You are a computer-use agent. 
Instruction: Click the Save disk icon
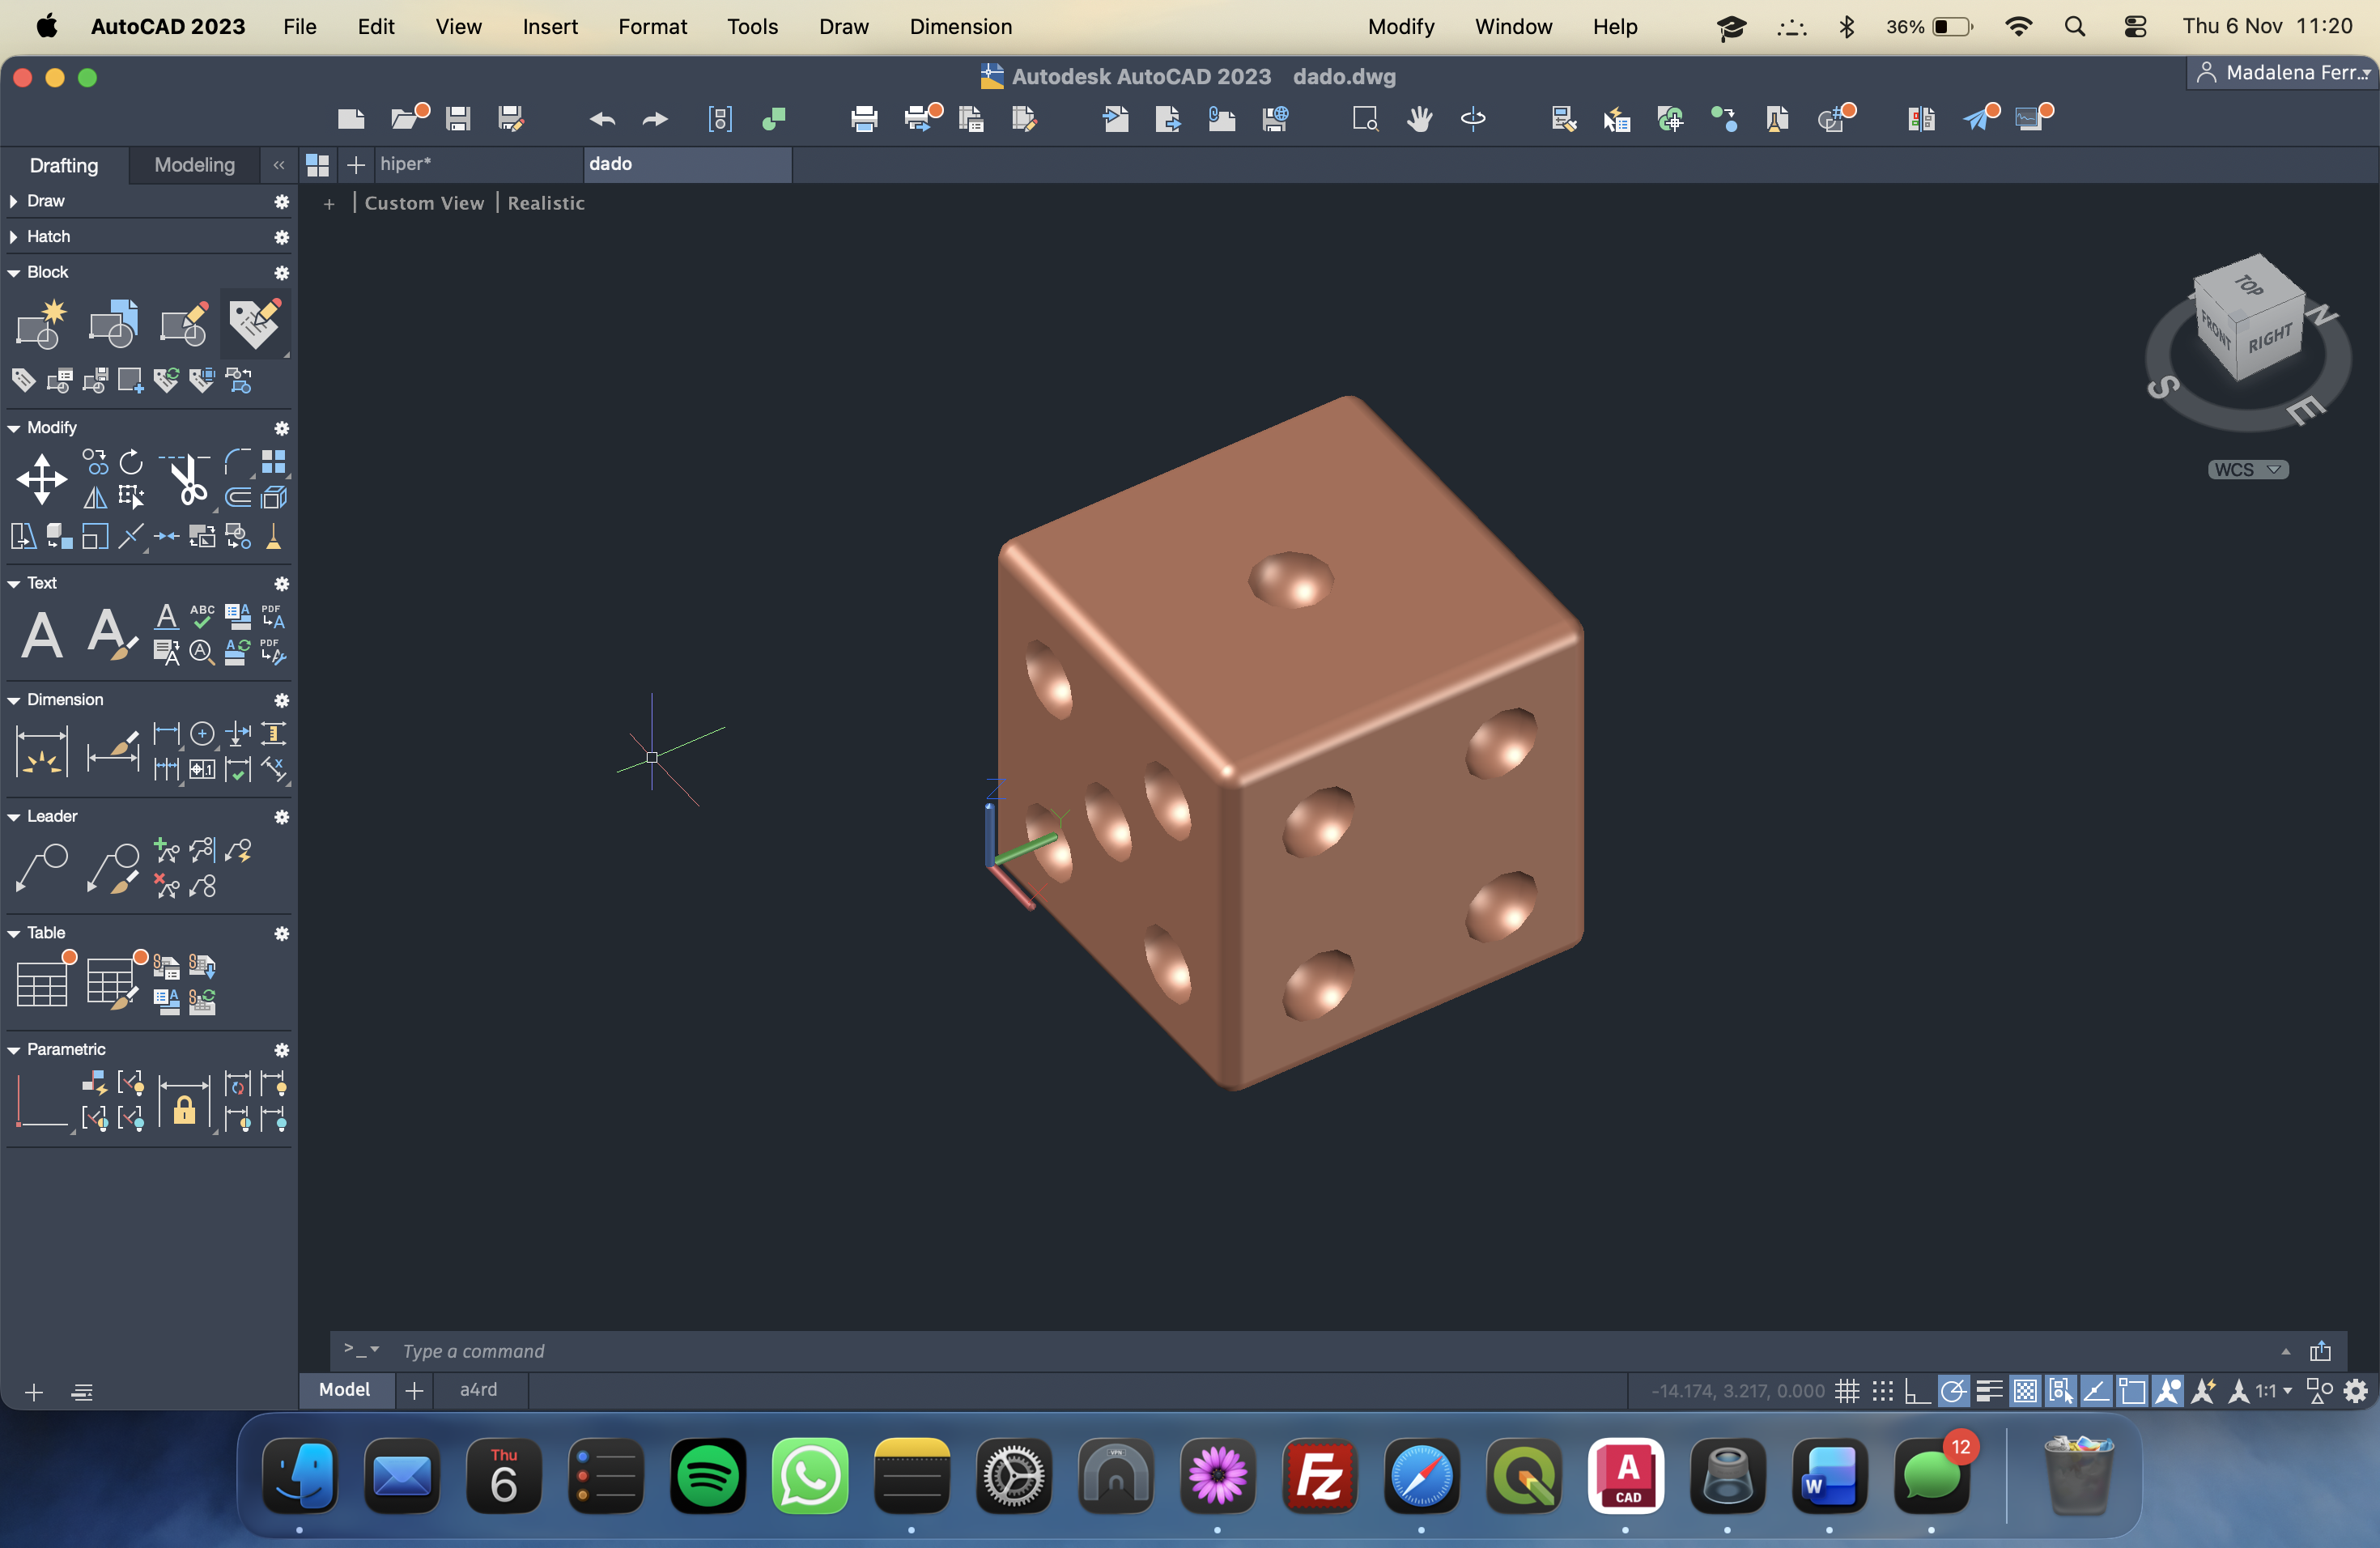point(458,119)
